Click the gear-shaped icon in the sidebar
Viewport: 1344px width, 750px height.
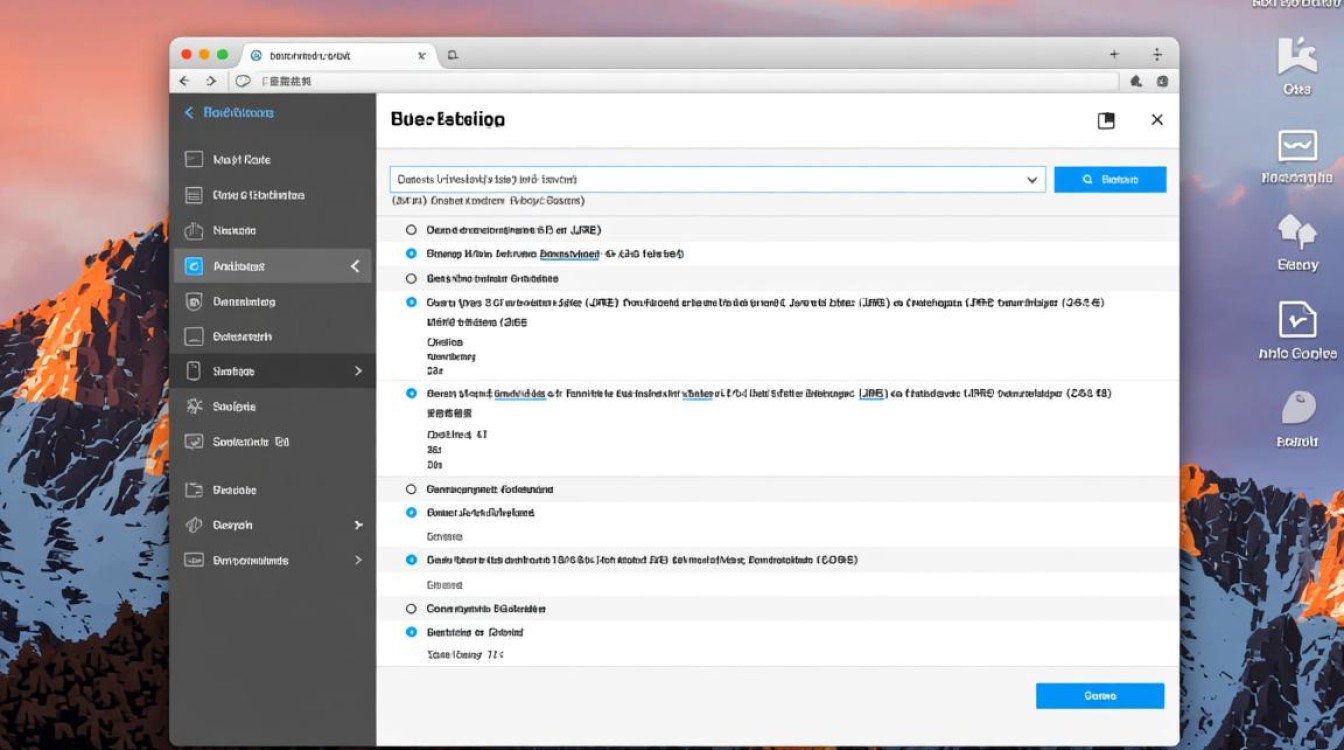194,407
